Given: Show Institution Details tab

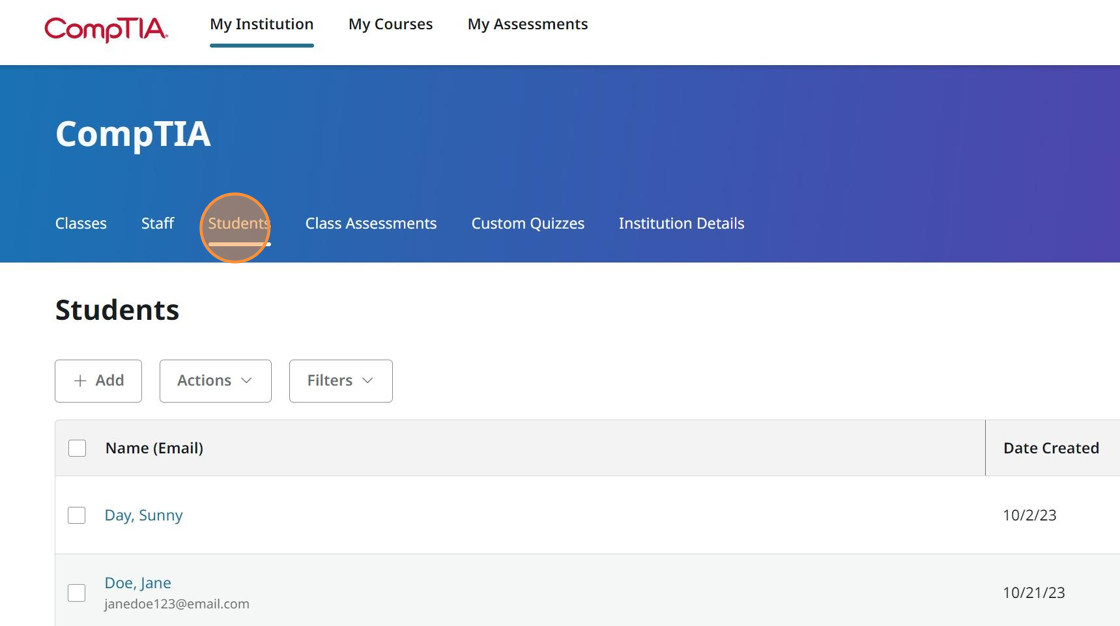Looking at the screenshot, I should tap(681, 224).
